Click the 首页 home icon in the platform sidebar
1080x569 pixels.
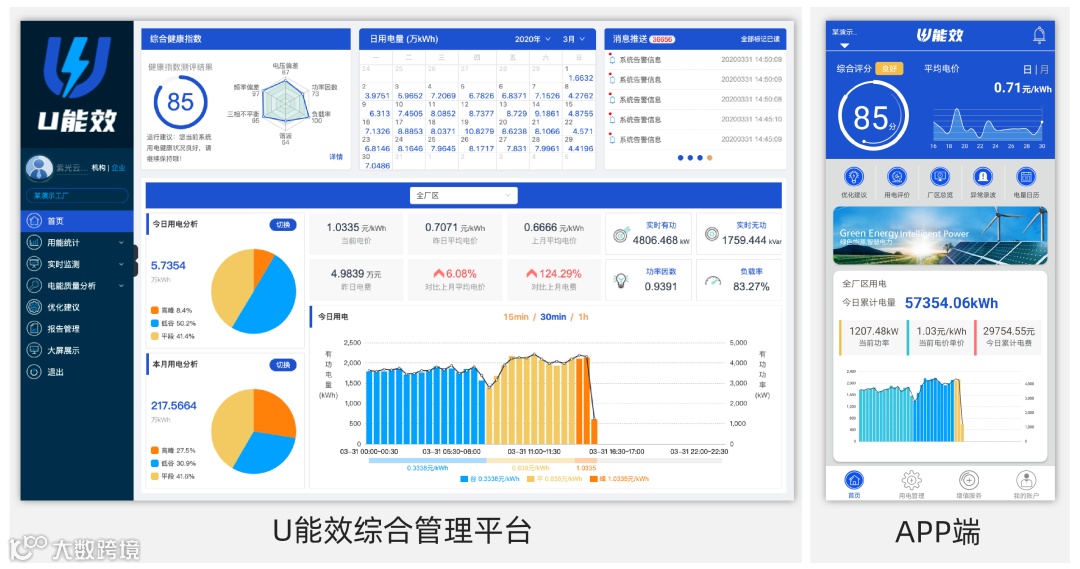click(x=34, y=220)
